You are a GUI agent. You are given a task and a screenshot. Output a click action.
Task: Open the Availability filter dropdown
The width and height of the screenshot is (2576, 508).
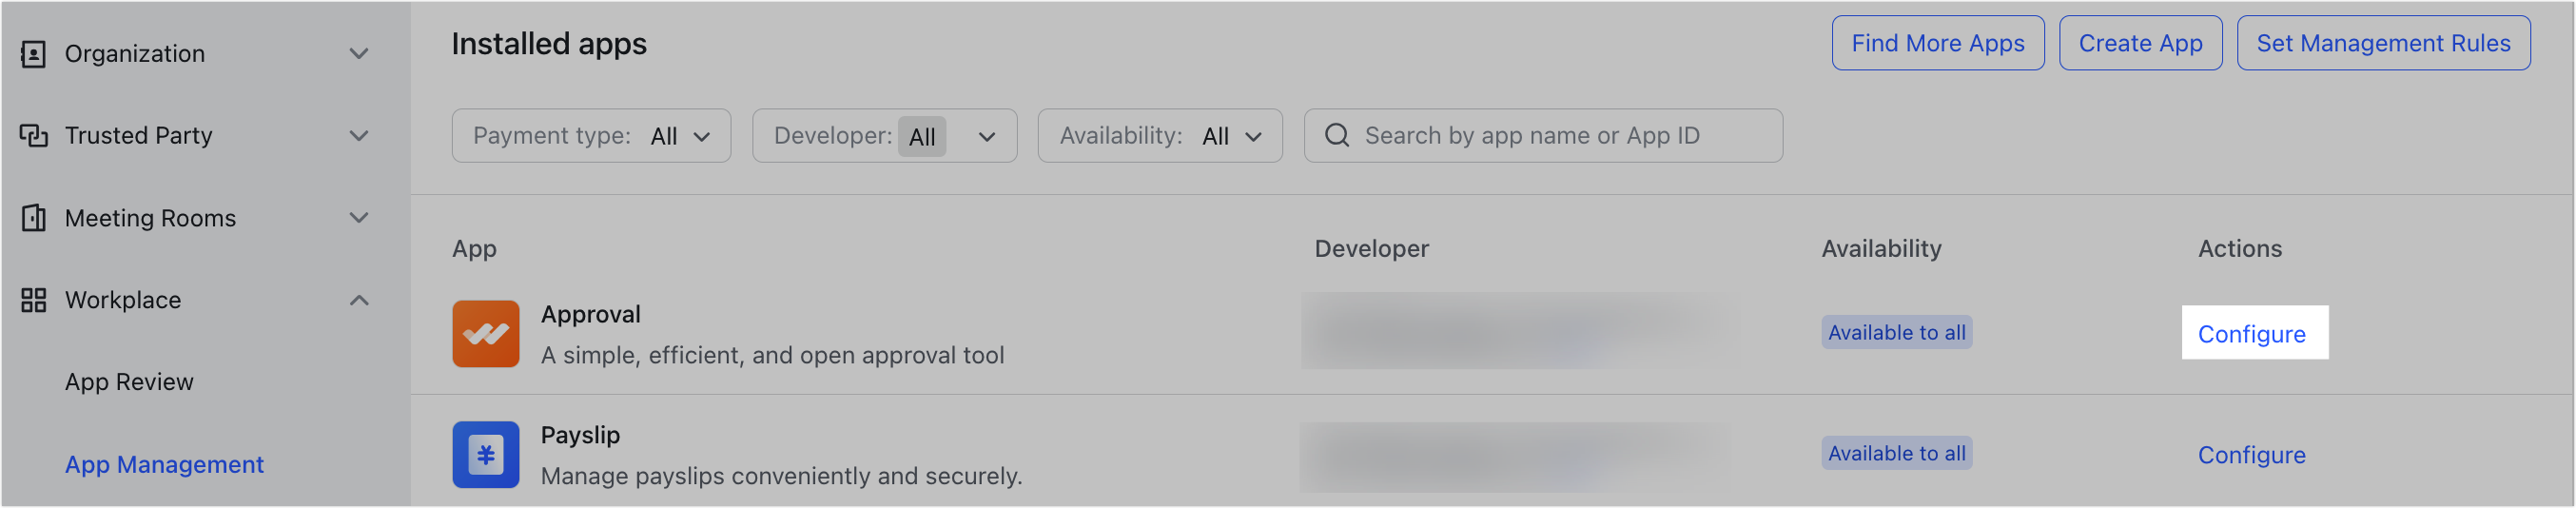click(x=1159, y=136)
